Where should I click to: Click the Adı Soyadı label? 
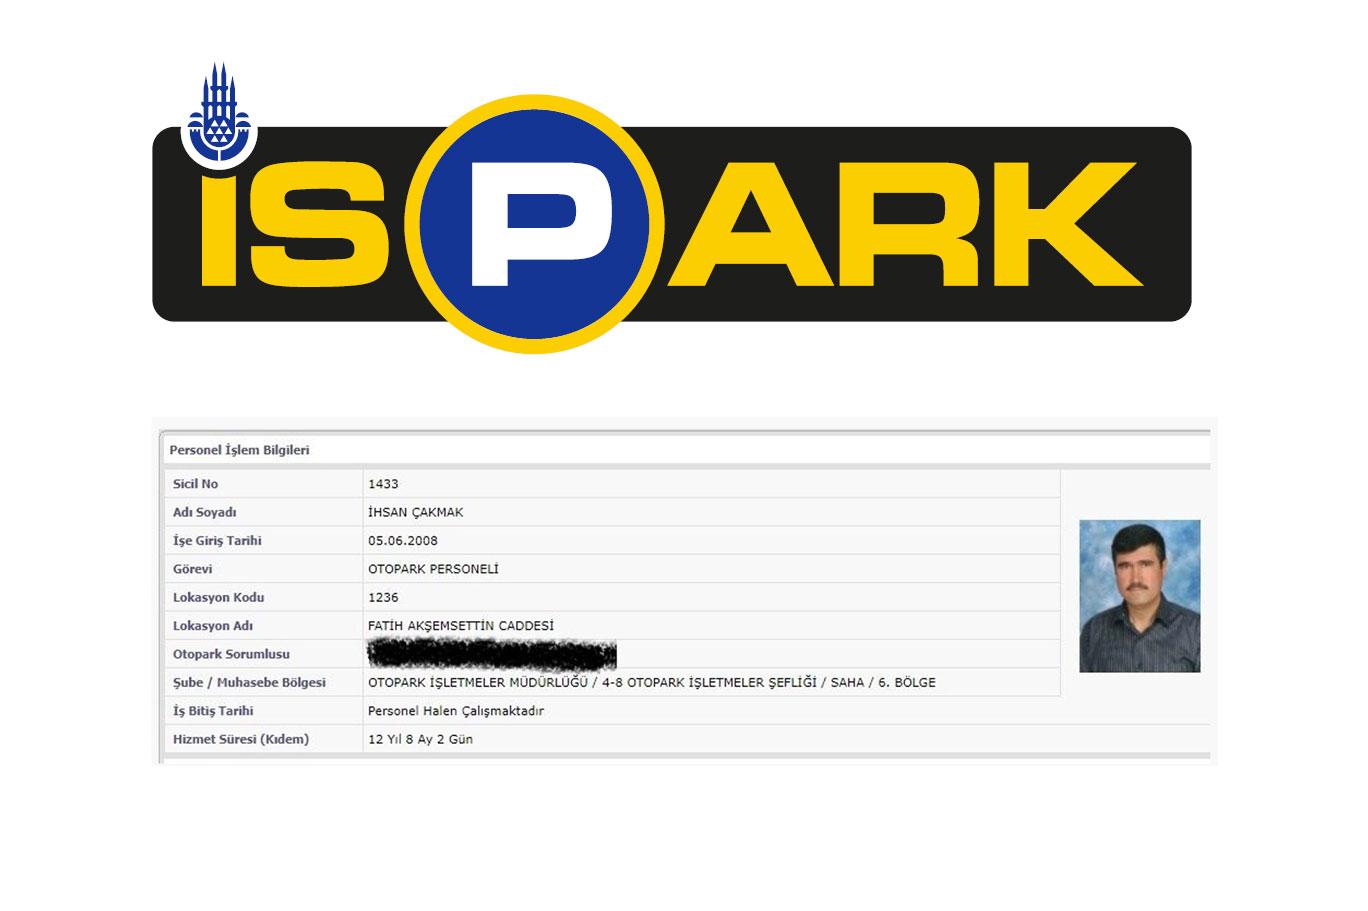[x=204, y=512]
